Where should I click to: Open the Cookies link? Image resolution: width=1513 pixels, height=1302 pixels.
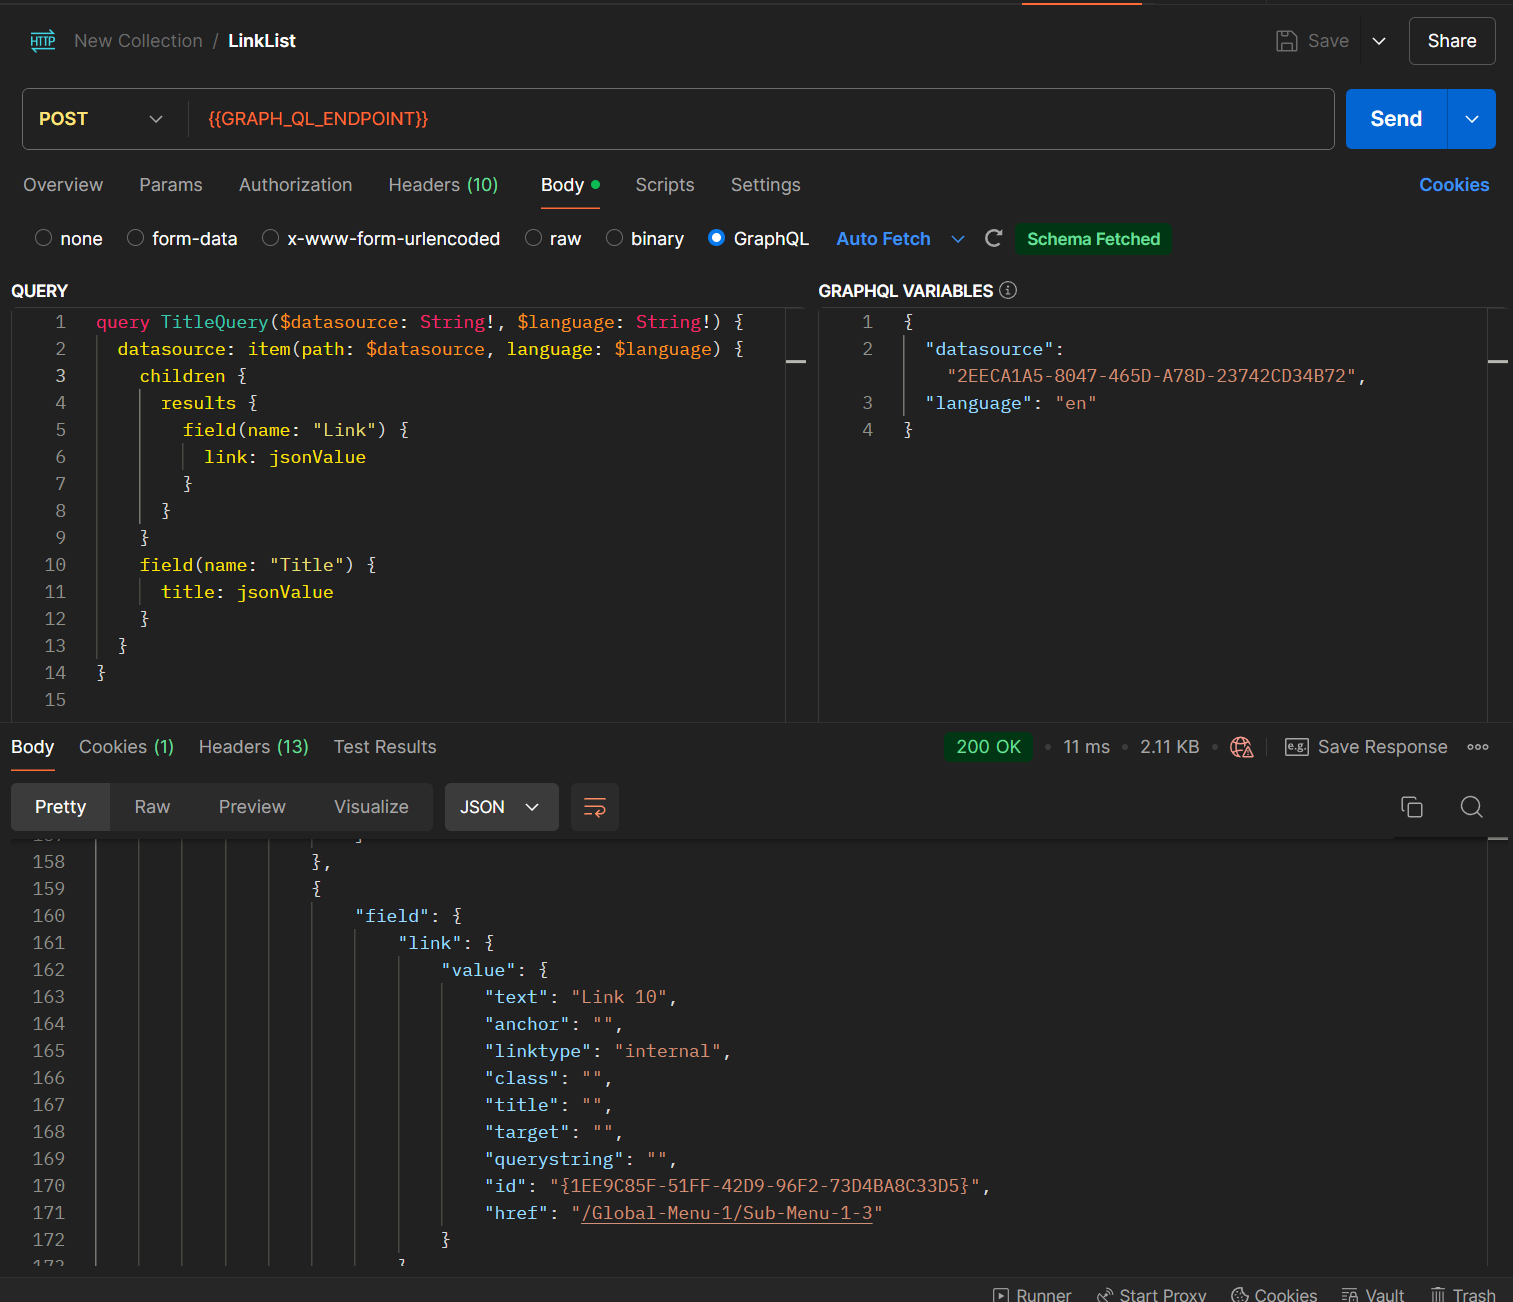click(x=1454, y=185)
